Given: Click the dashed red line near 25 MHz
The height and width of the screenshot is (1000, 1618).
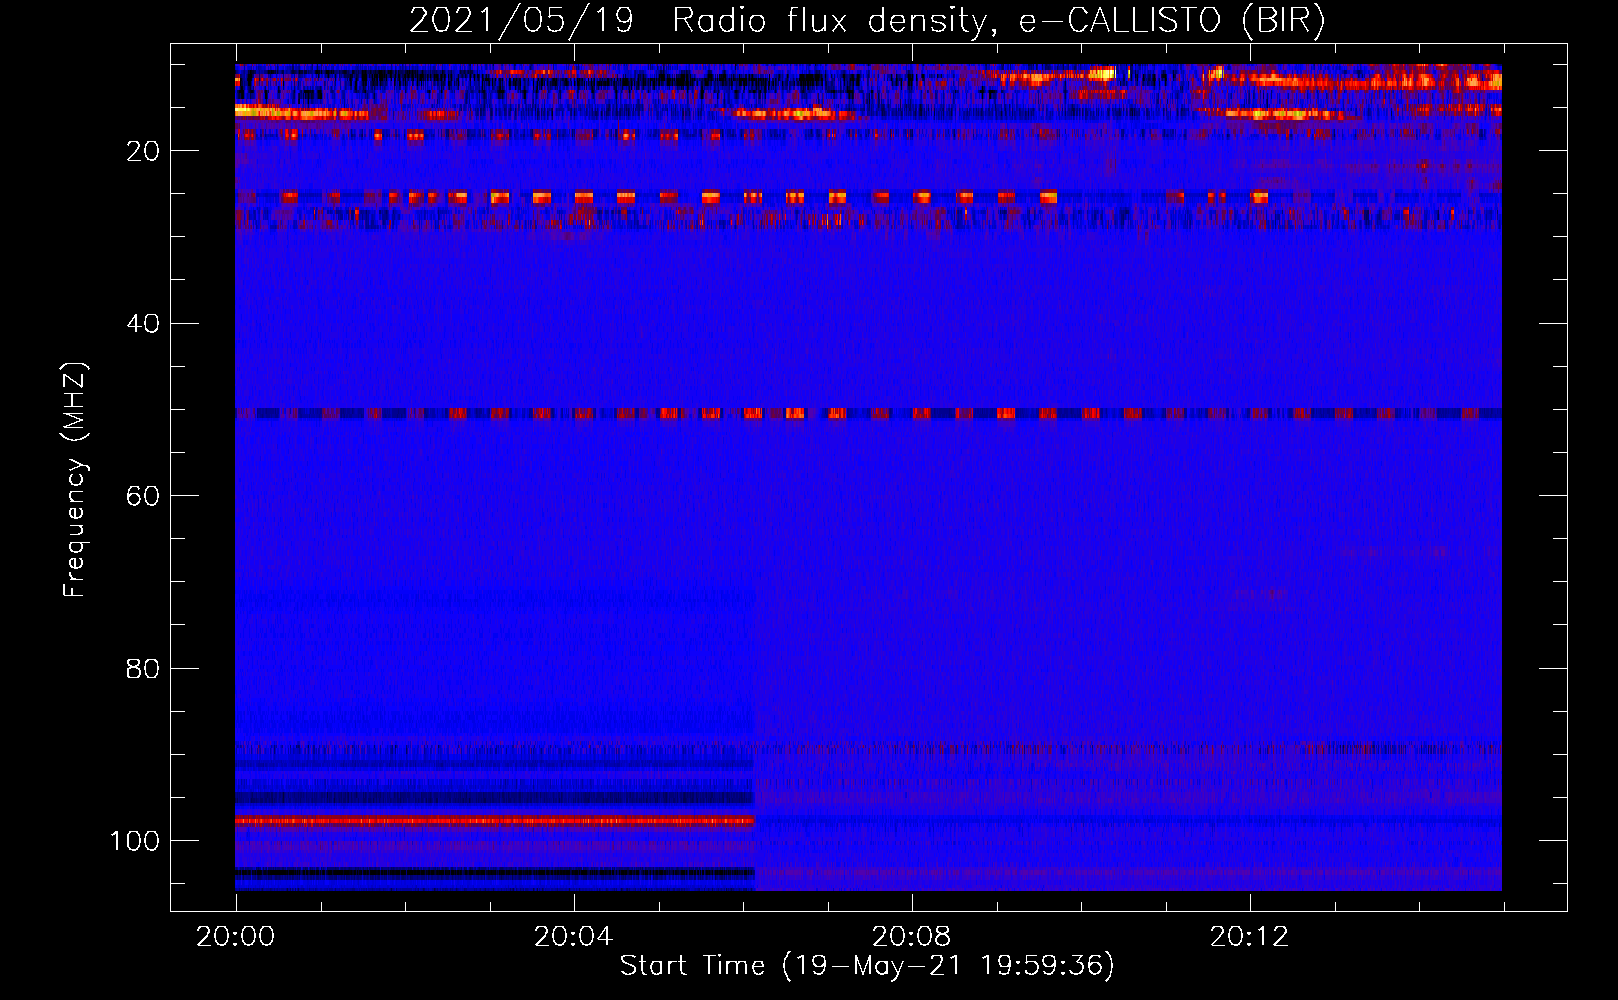Looking at the screenshot, I should pyautogui.click(x=752, y=198).
